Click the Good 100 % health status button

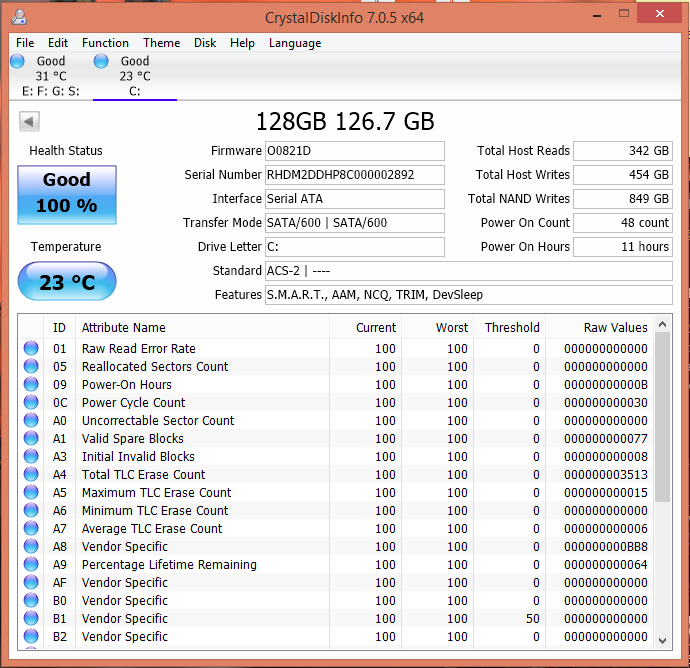click(x=67, y=195)
